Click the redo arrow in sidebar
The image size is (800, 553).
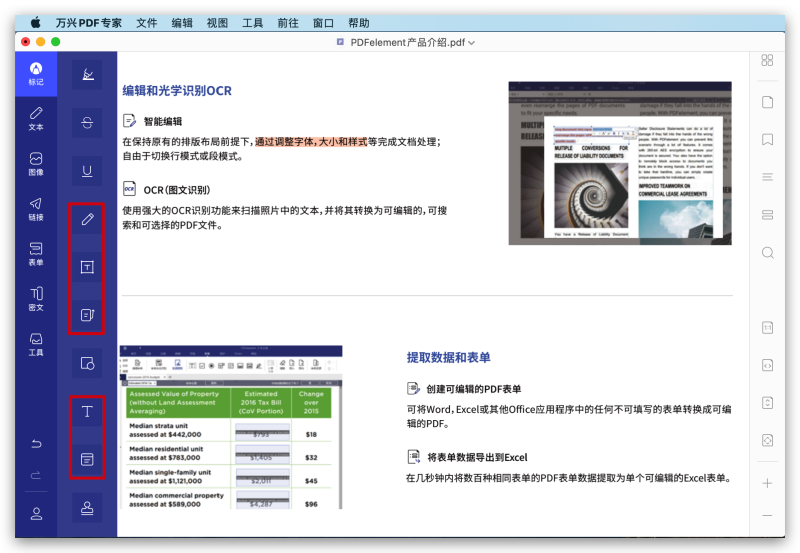36,475
